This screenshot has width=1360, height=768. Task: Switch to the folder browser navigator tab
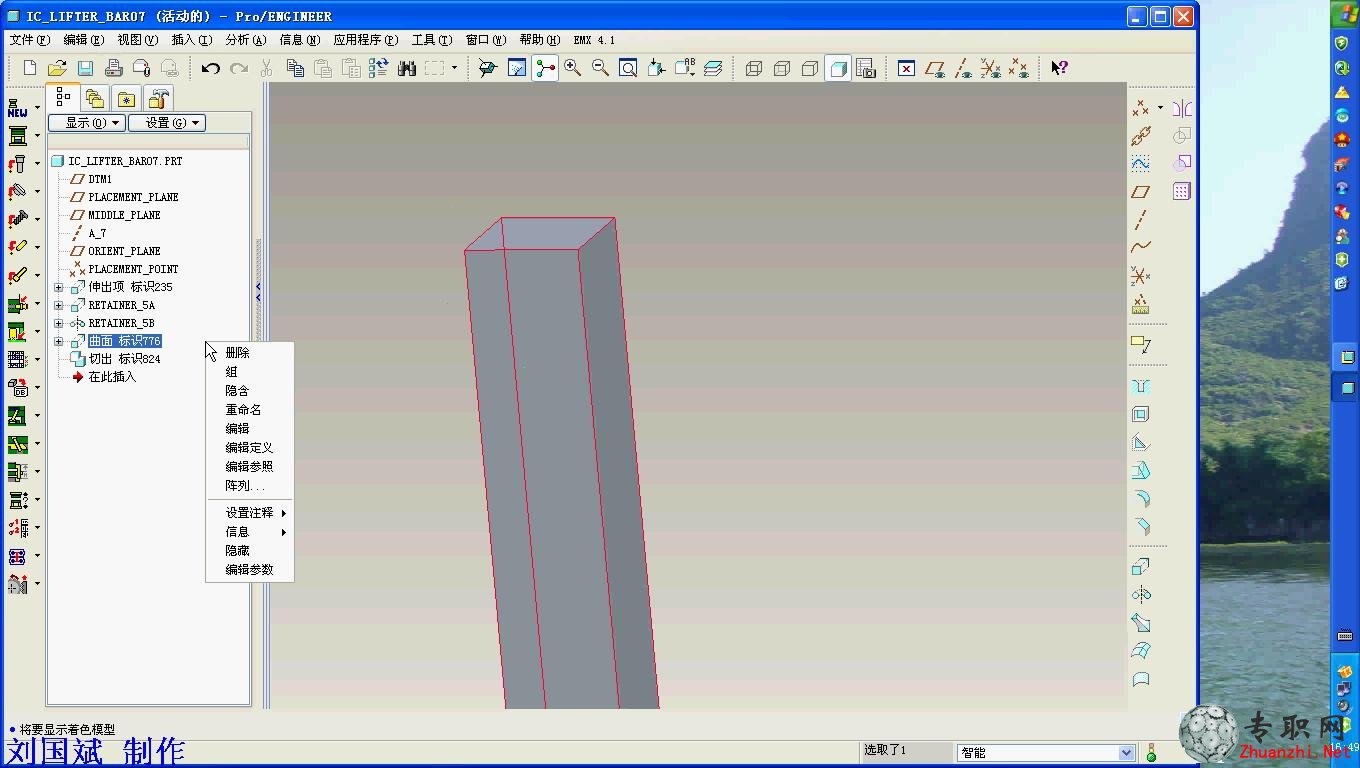point(95,98)
